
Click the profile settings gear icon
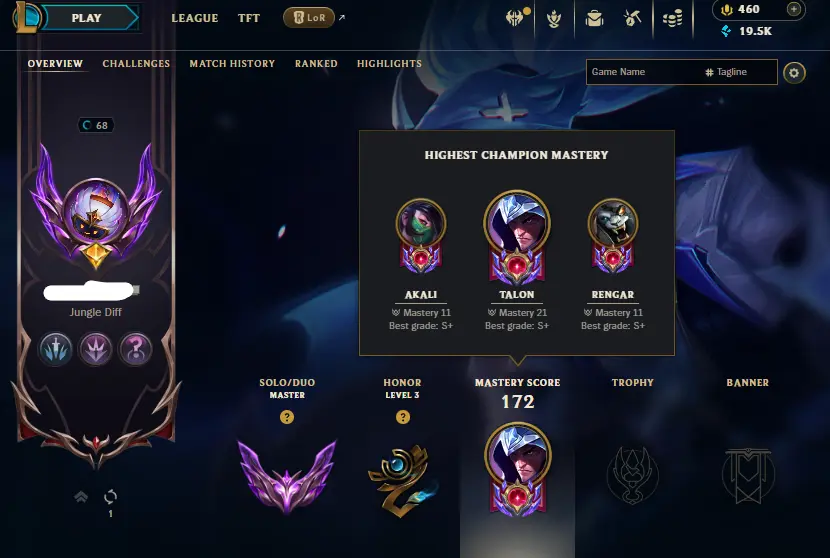pyautogui.click(x=794, y=73)
